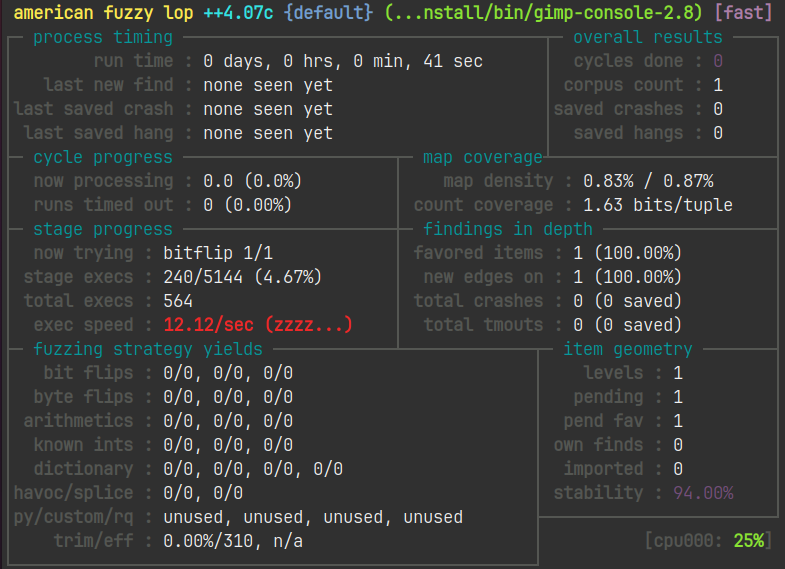Select the total execs value '564'
The height and width of the screenshot is (569, 785).
[x=178, y=301]
